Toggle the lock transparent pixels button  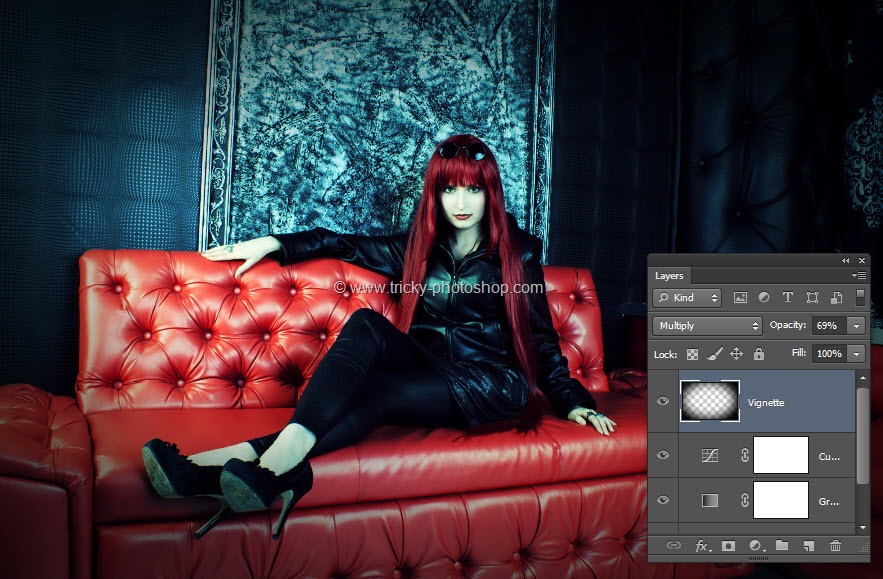[692, 354]
